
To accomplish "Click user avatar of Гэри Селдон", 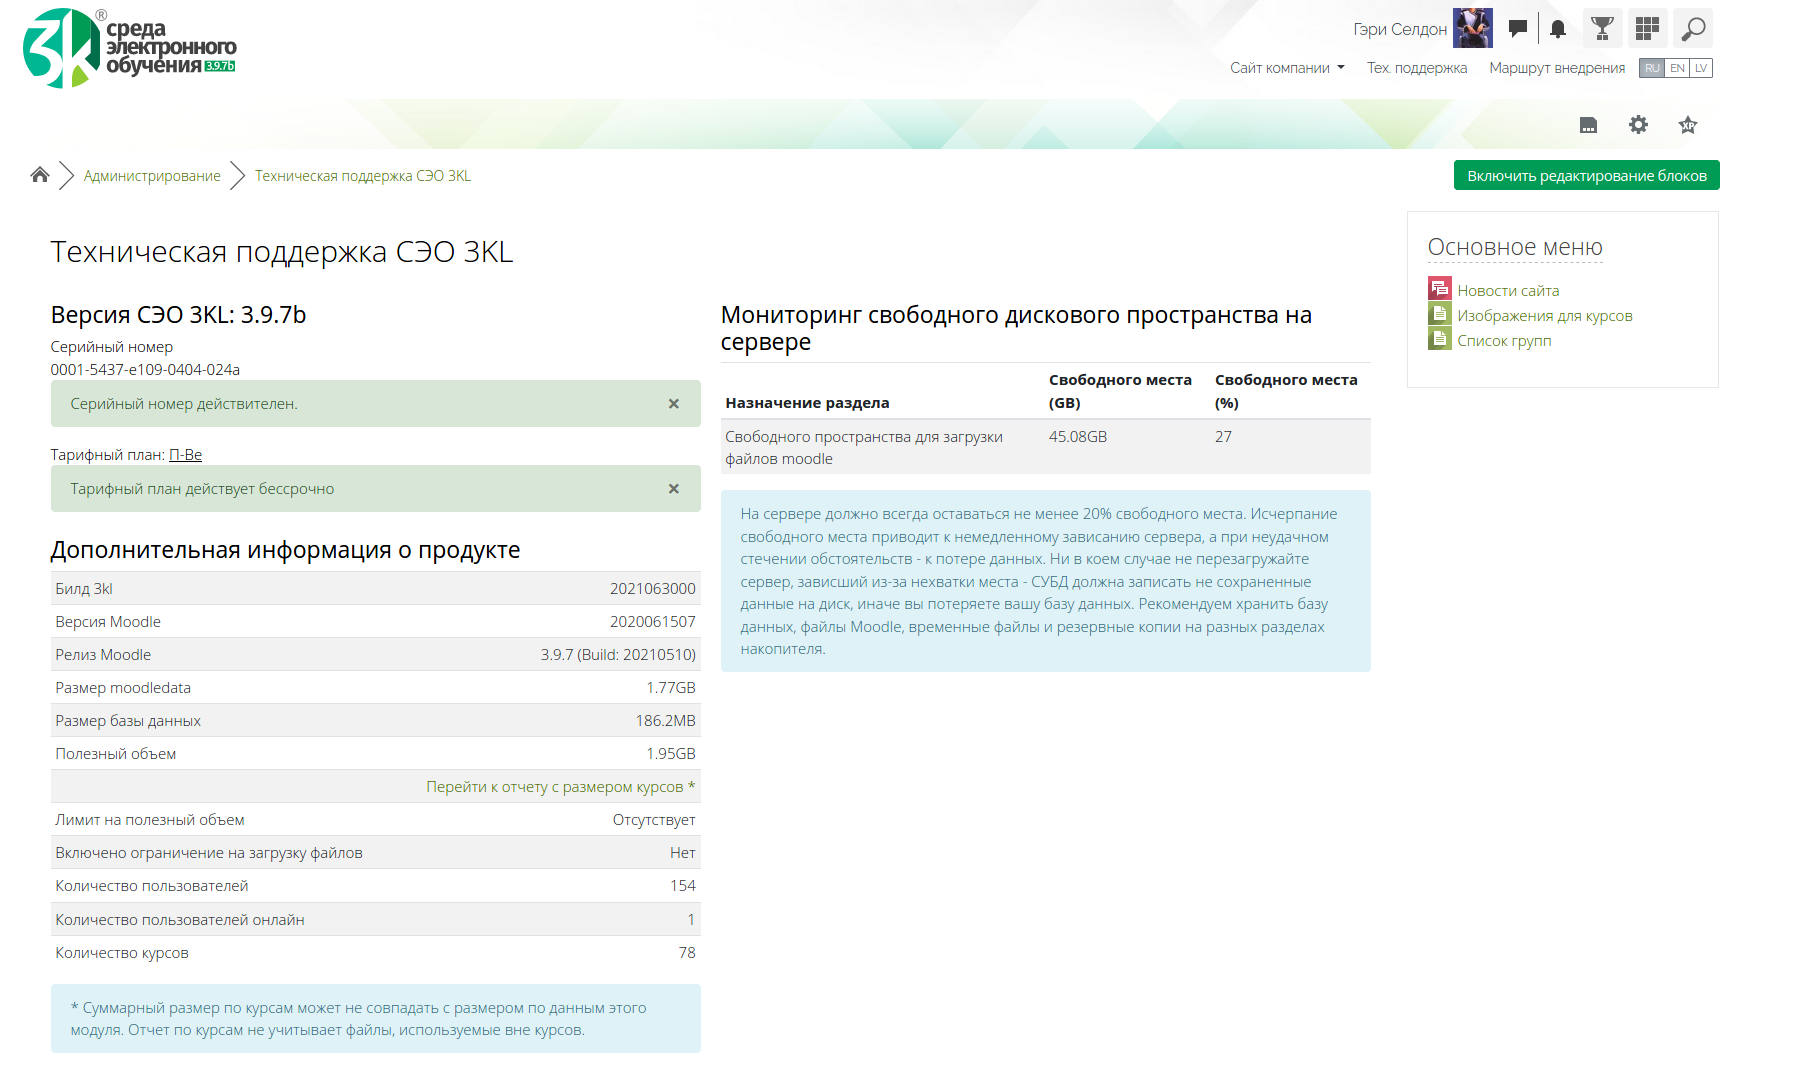I will (1472, 29).
